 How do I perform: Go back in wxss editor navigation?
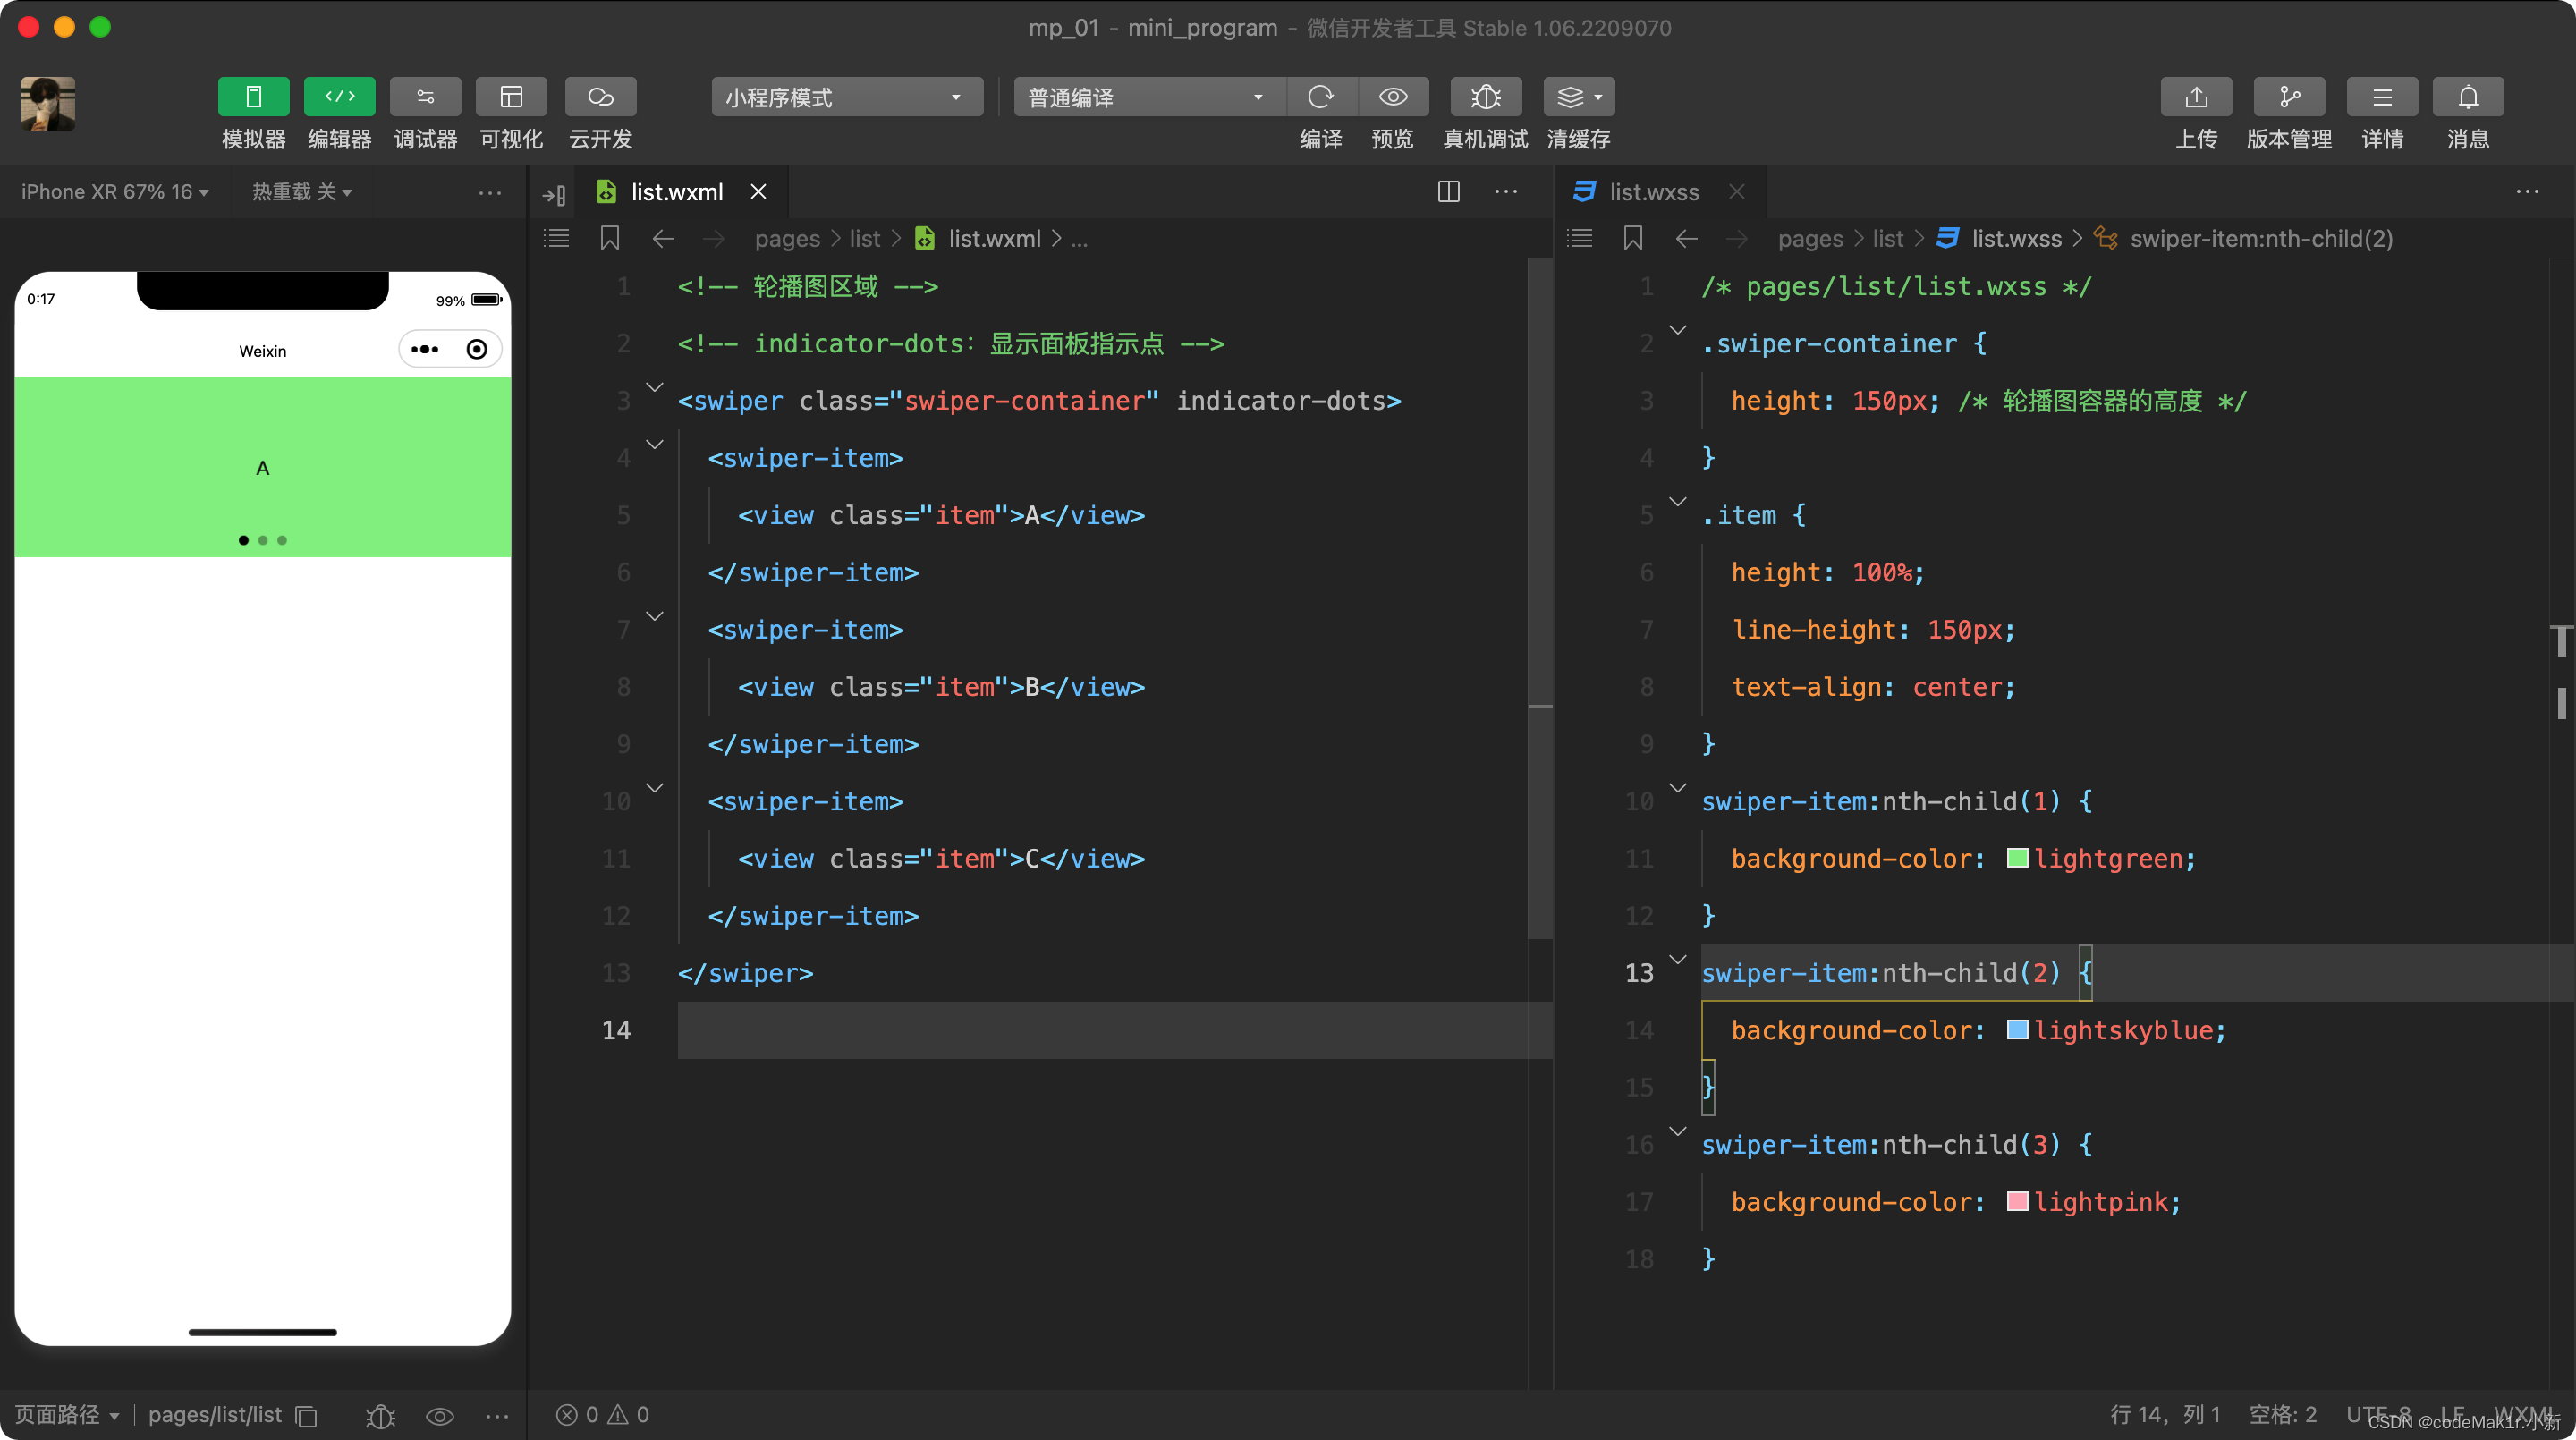[x=1686, y=238]
